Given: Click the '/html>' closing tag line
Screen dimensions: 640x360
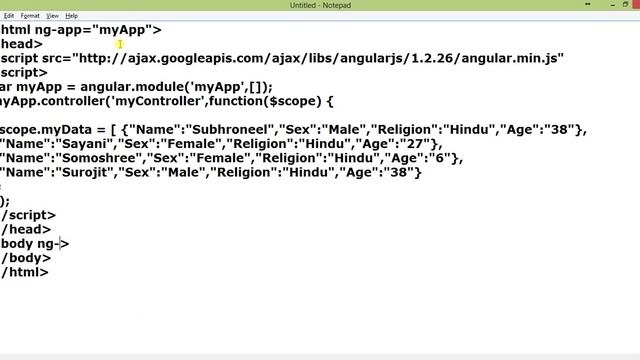Looking at the screenshot, I should click(24, 273).
